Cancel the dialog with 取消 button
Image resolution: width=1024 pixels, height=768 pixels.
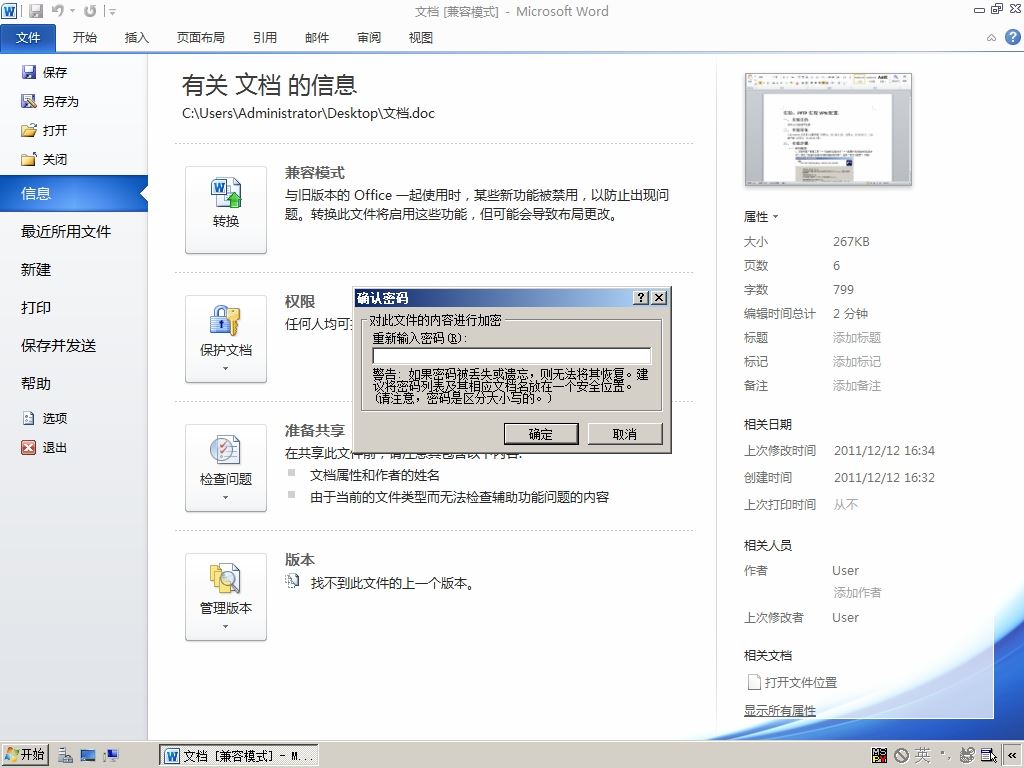[x=625, y=434]
